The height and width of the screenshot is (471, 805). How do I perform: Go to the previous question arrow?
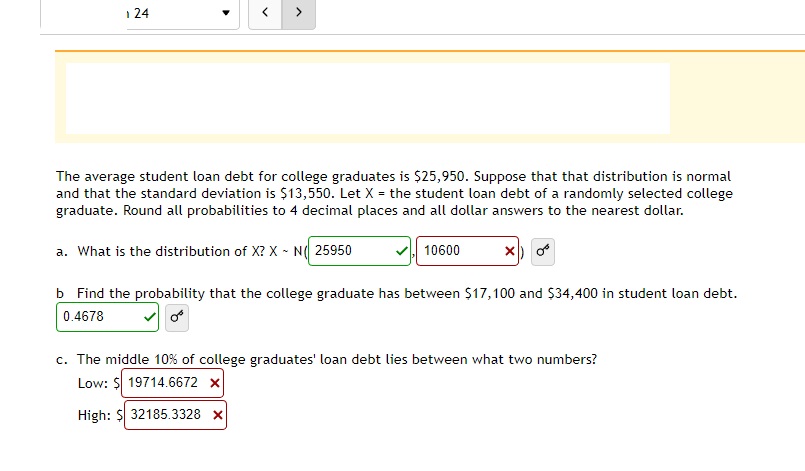coord(265,13)
